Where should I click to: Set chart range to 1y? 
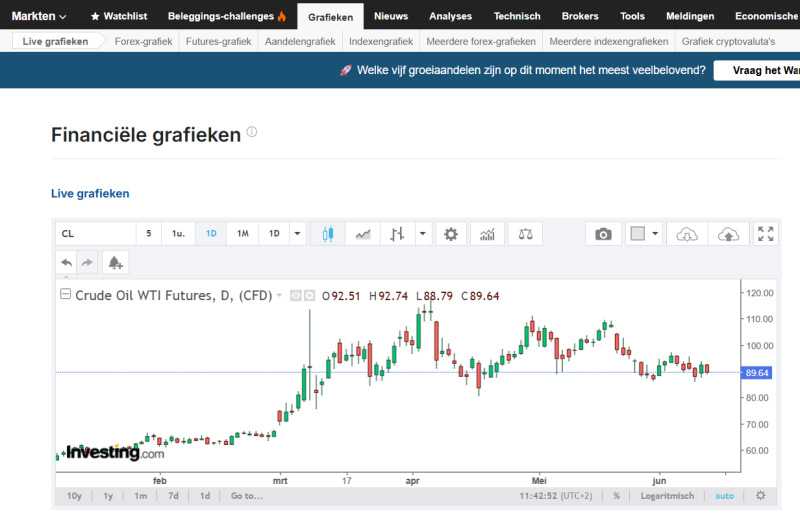coord(108,496)
